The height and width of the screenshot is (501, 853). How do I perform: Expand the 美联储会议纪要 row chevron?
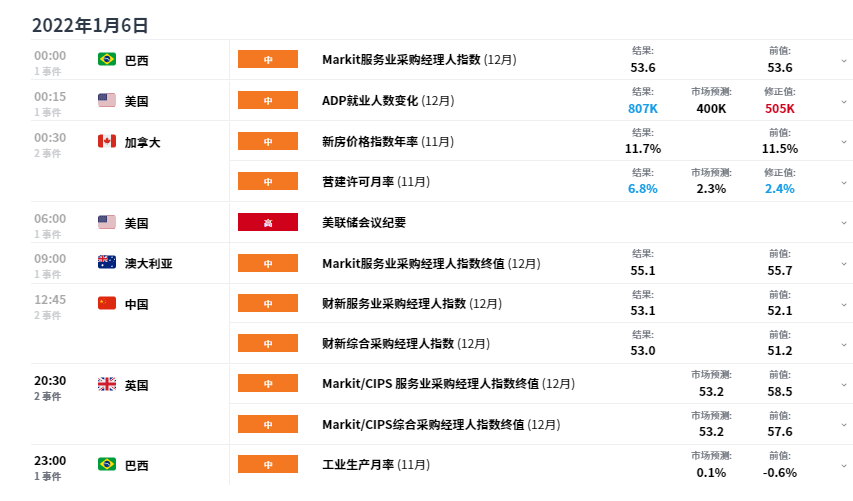tap(844, 223)
